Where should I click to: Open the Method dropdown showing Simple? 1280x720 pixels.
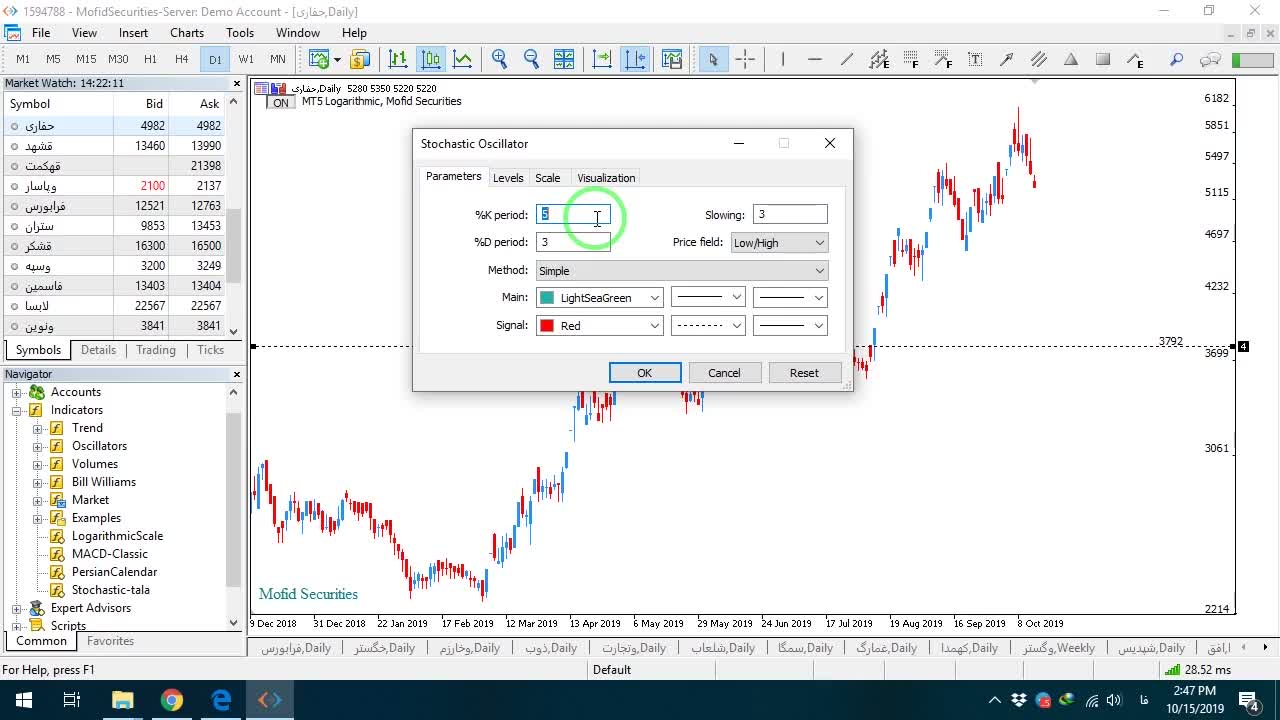point(682,270)
